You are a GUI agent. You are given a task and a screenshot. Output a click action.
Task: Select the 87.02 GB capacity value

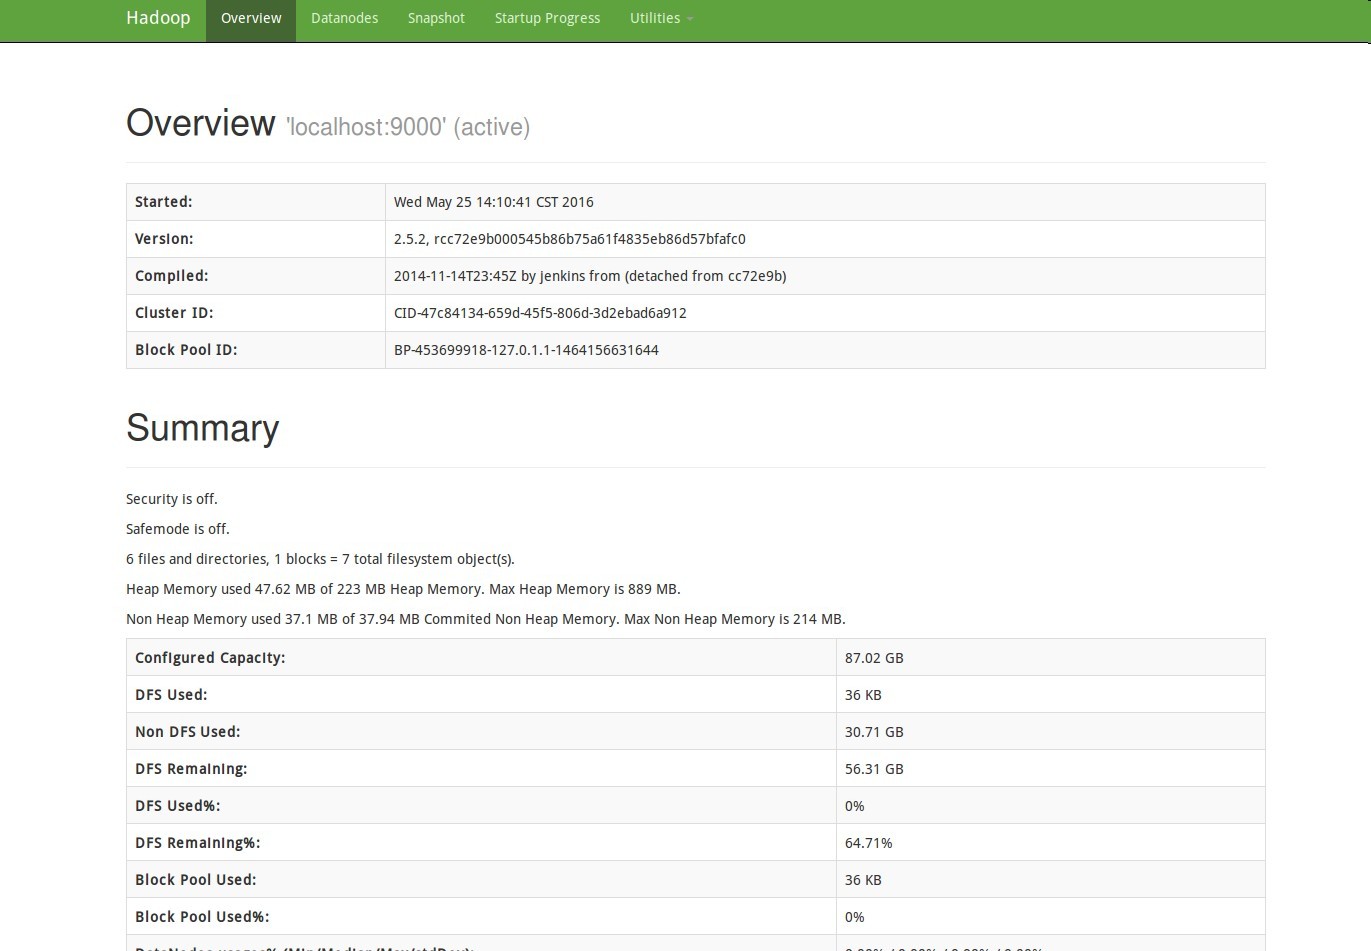pyautogui.click(x=874, y=658)
